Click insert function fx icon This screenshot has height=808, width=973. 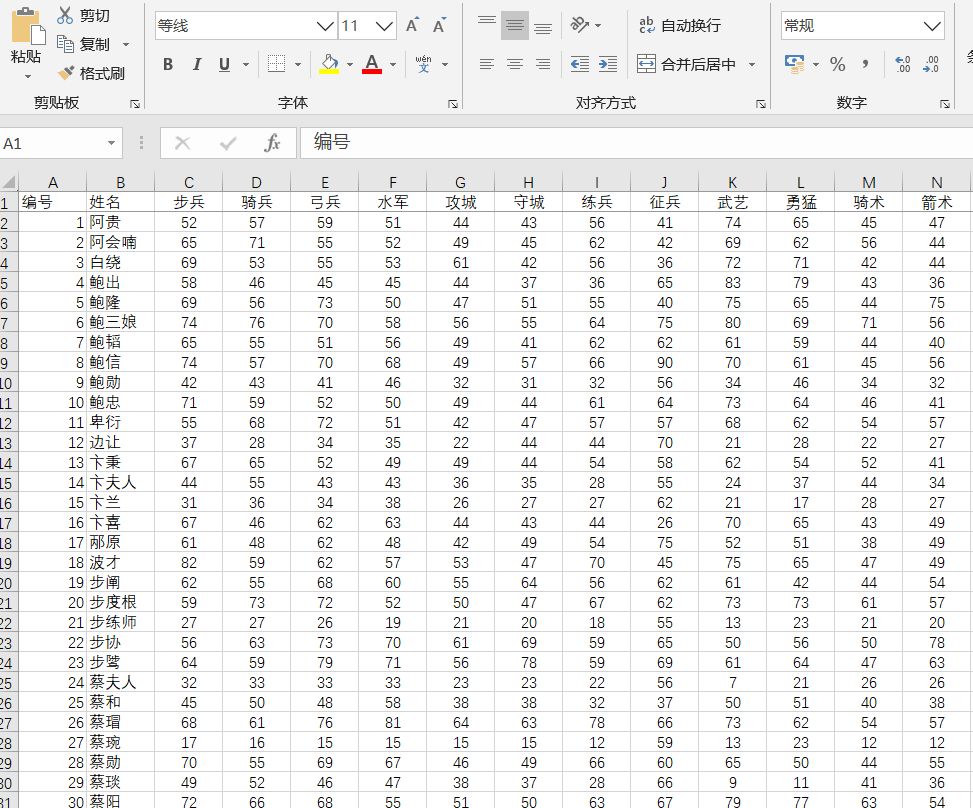(x=272, y=143)
